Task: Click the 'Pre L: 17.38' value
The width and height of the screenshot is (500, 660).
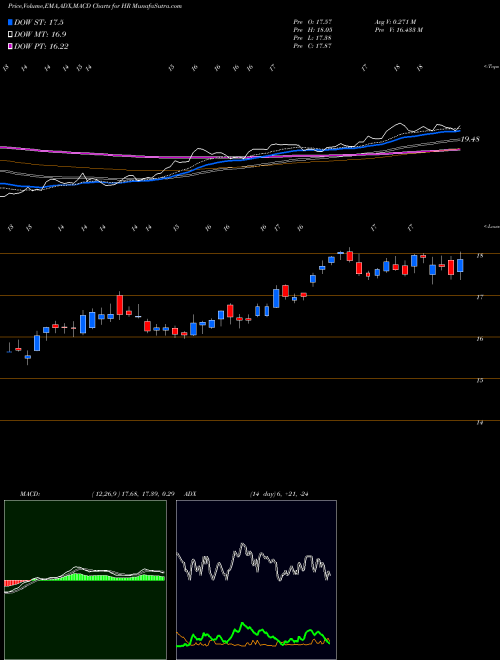Action: [313, 38]
